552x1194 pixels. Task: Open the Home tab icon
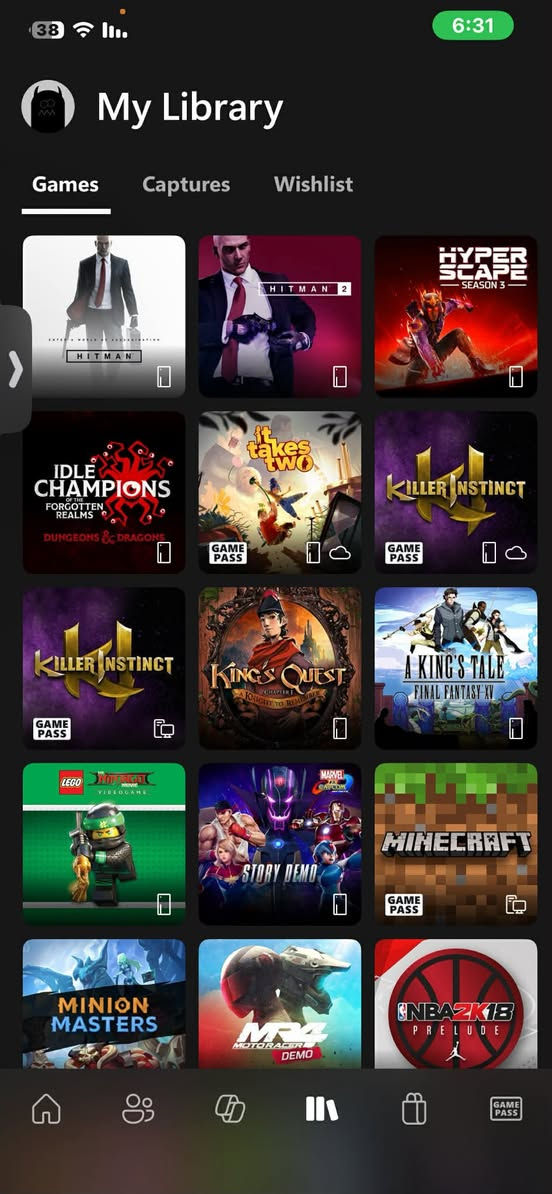[46, 1109]
